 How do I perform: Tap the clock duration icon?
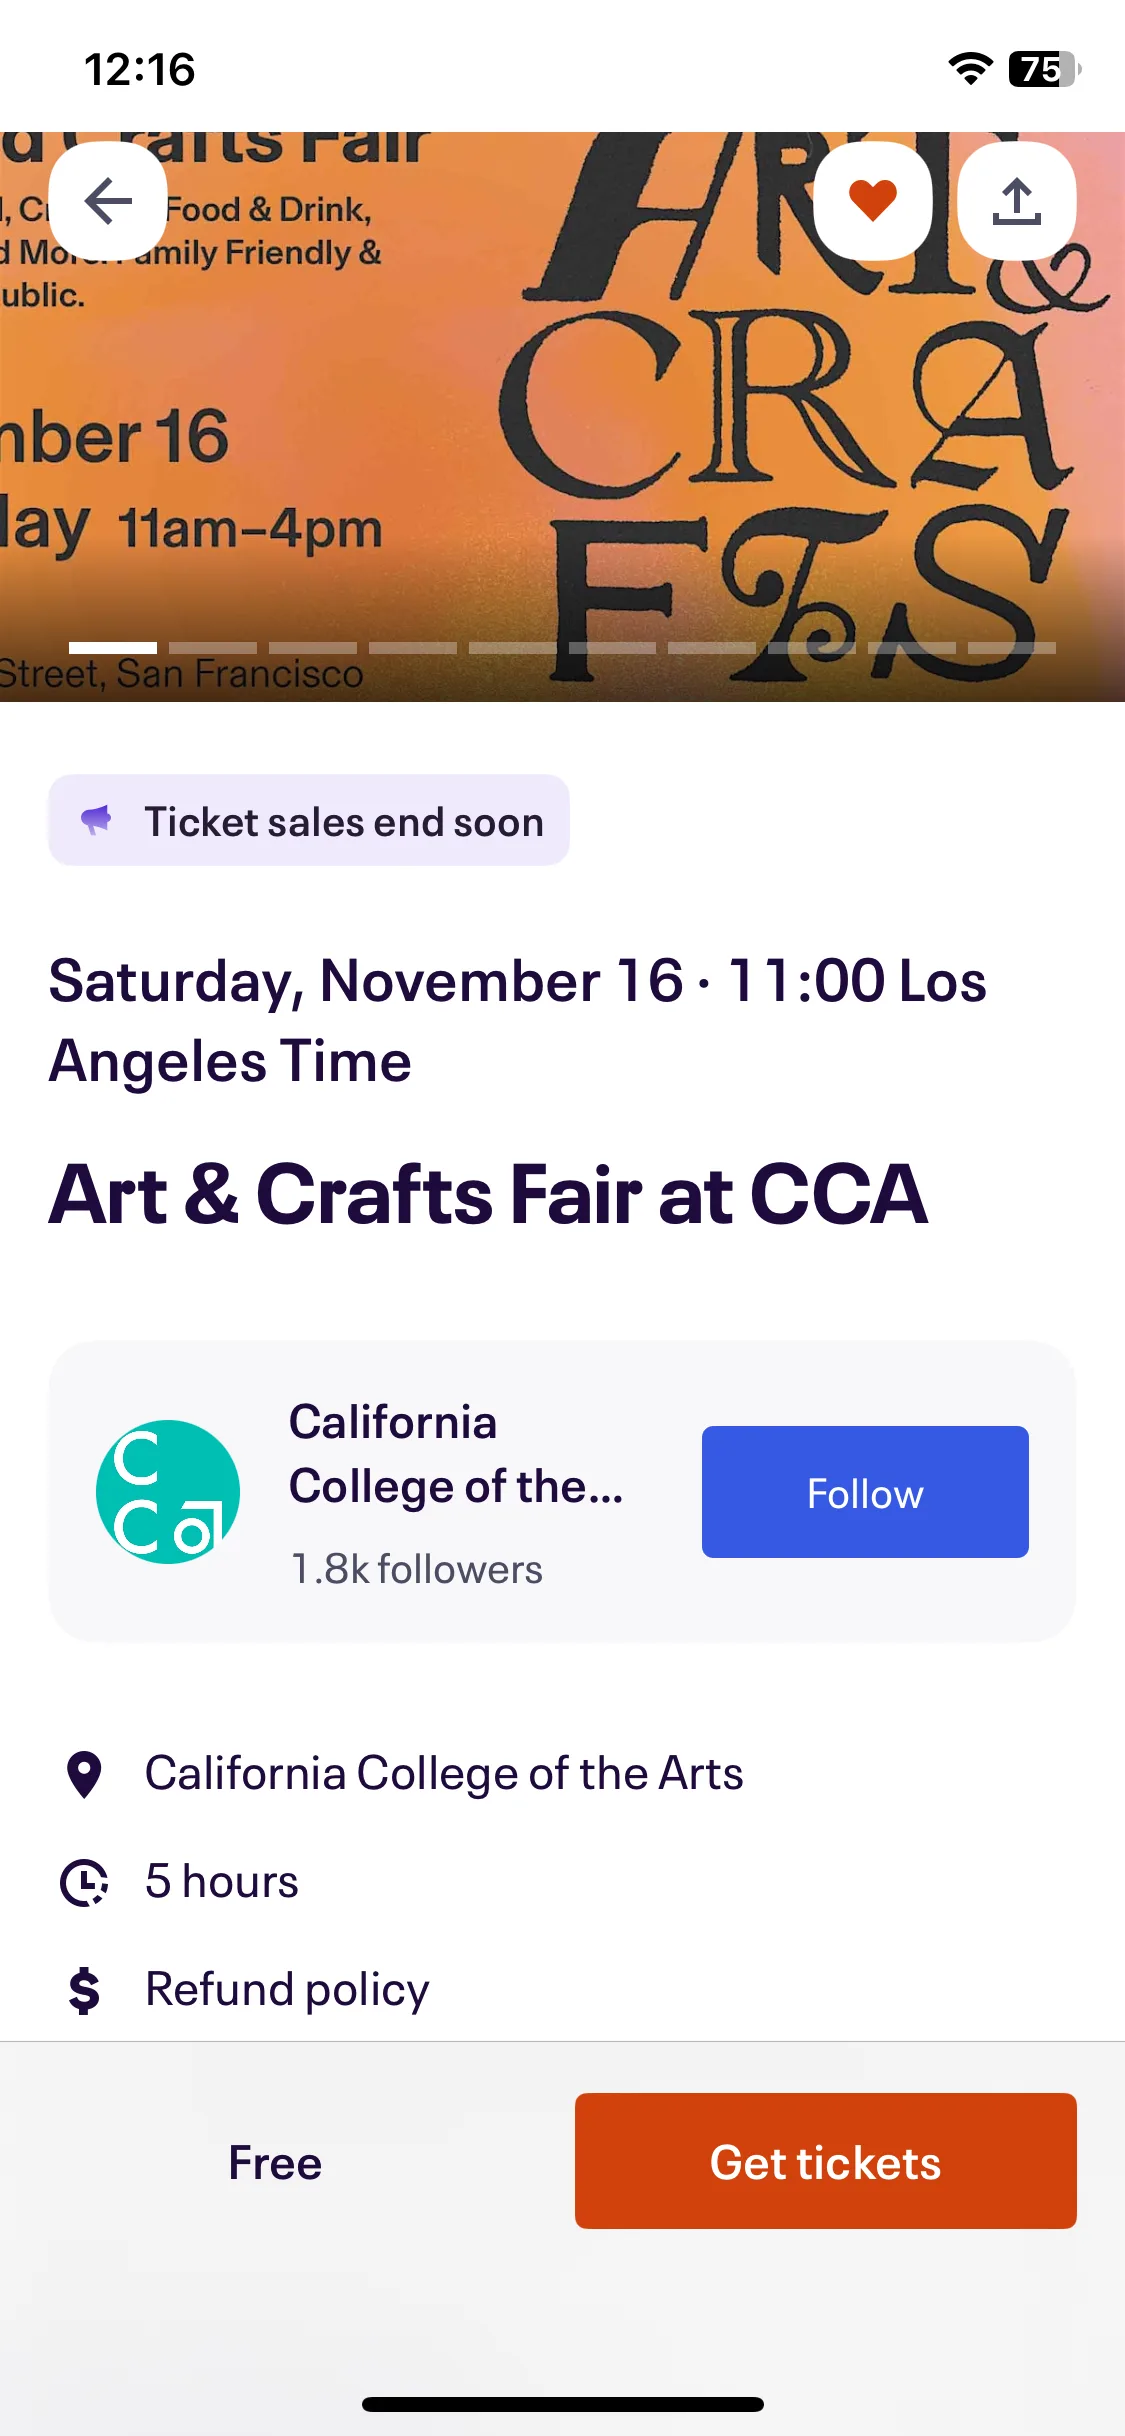tap(84, 1883)
